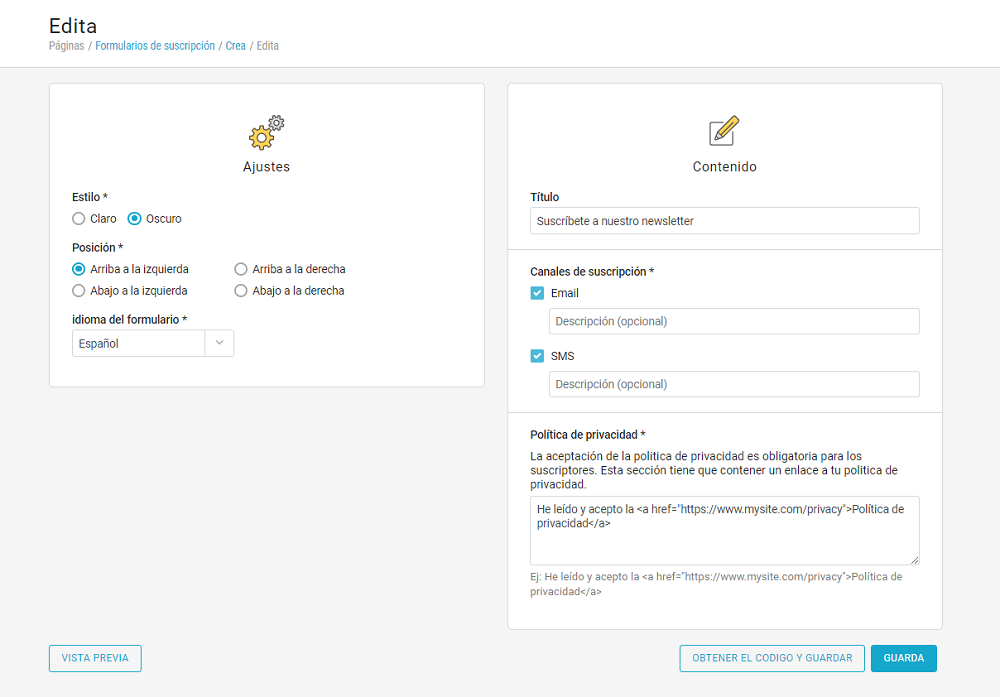Select the Claro style radio button
Screen dimensions: 1000x697
coord(79,219)
